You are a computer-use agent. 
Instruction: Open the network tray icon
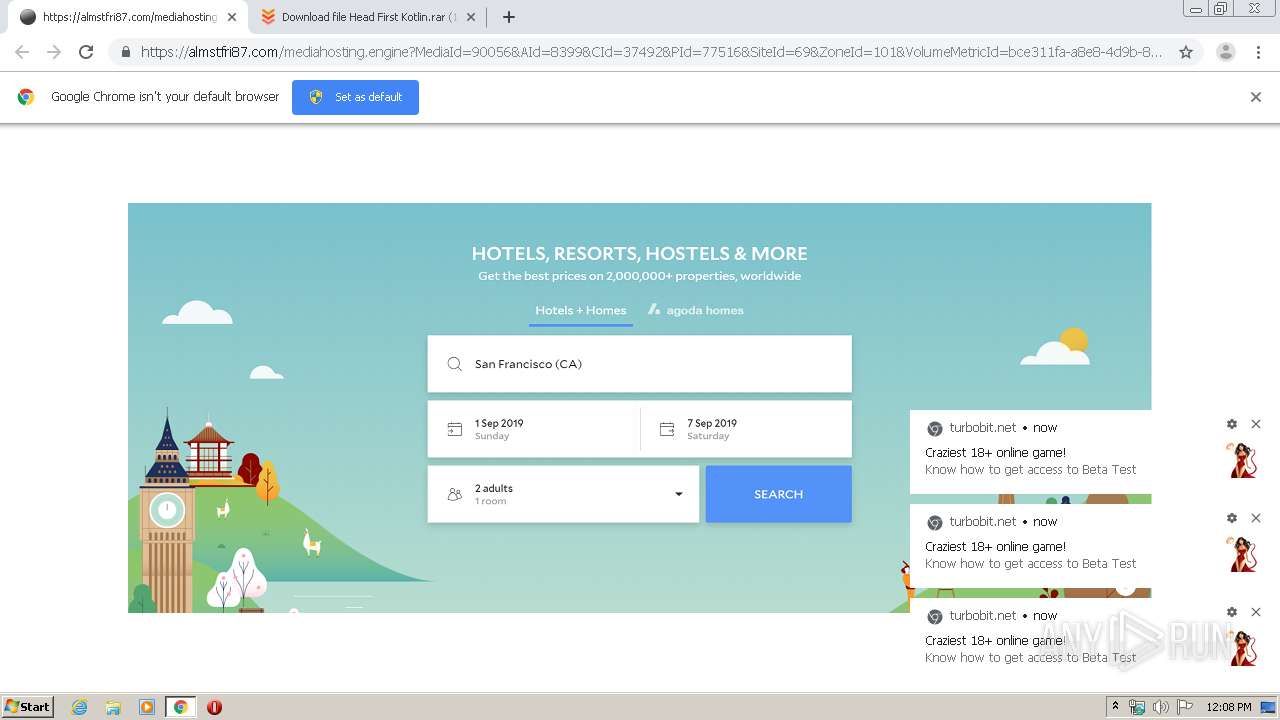[1137, 707]
